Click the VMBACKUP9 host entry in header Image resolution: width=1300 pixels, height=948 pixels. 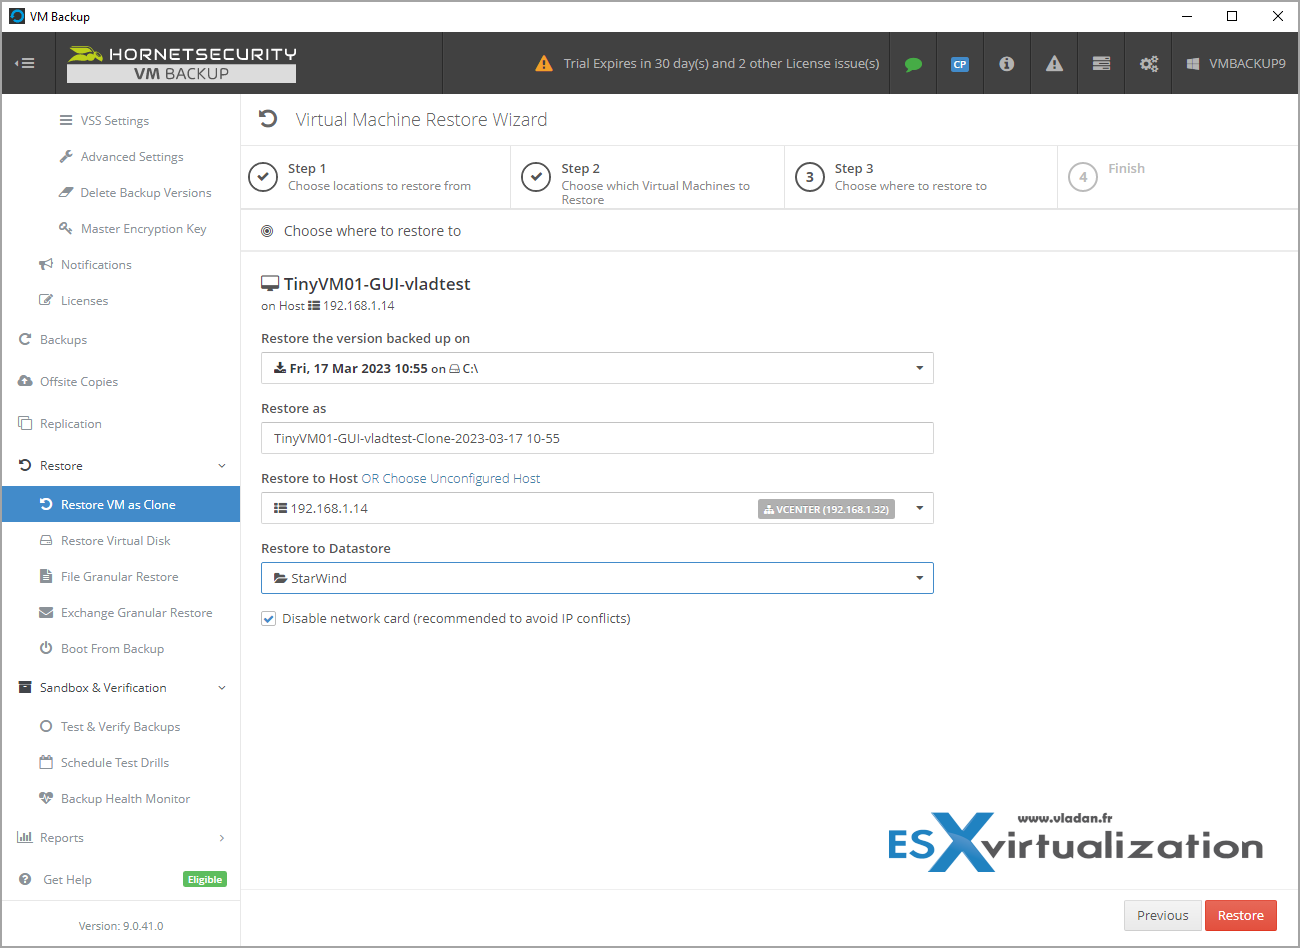tap(1236, 64)
